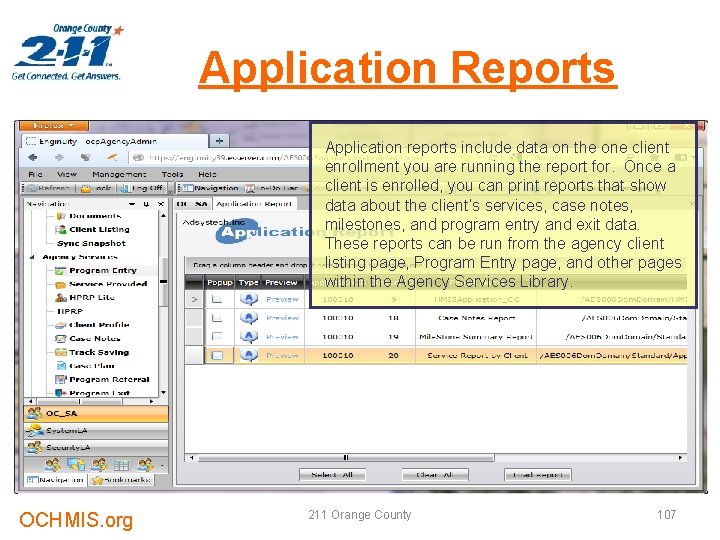Open the Documents tree item
The height and width of the screenshot is (540, 720).
[89, 216]
